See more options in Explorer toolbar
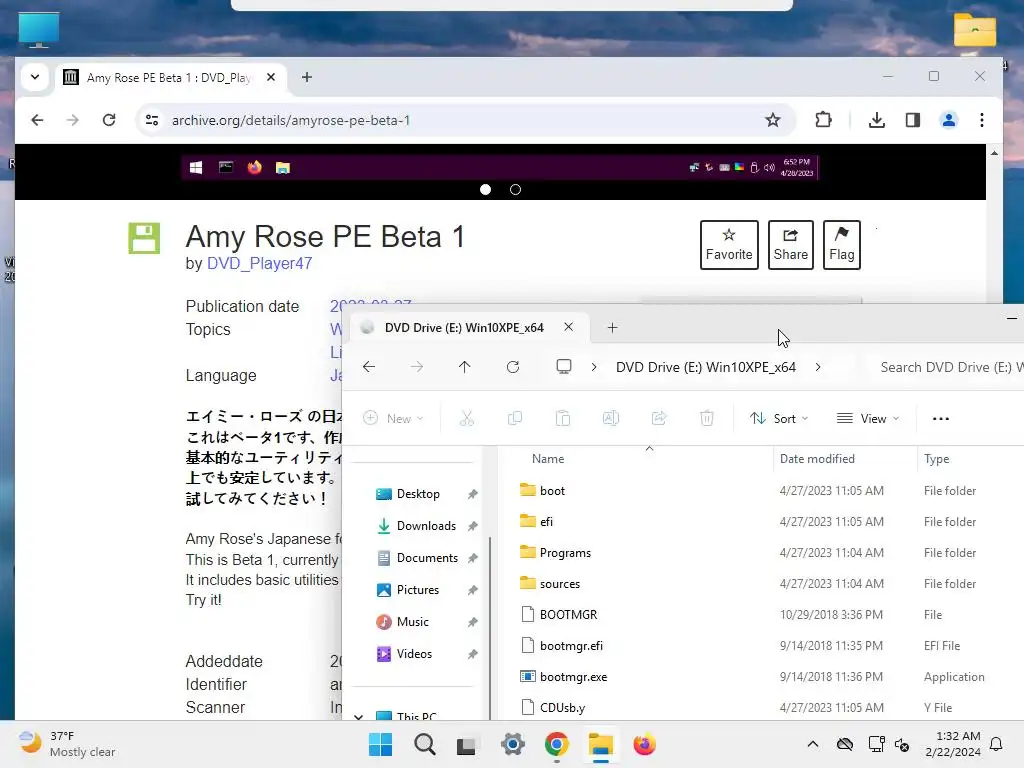Image resolution: width=1024 pixels, height=768 pixels. 940,419
